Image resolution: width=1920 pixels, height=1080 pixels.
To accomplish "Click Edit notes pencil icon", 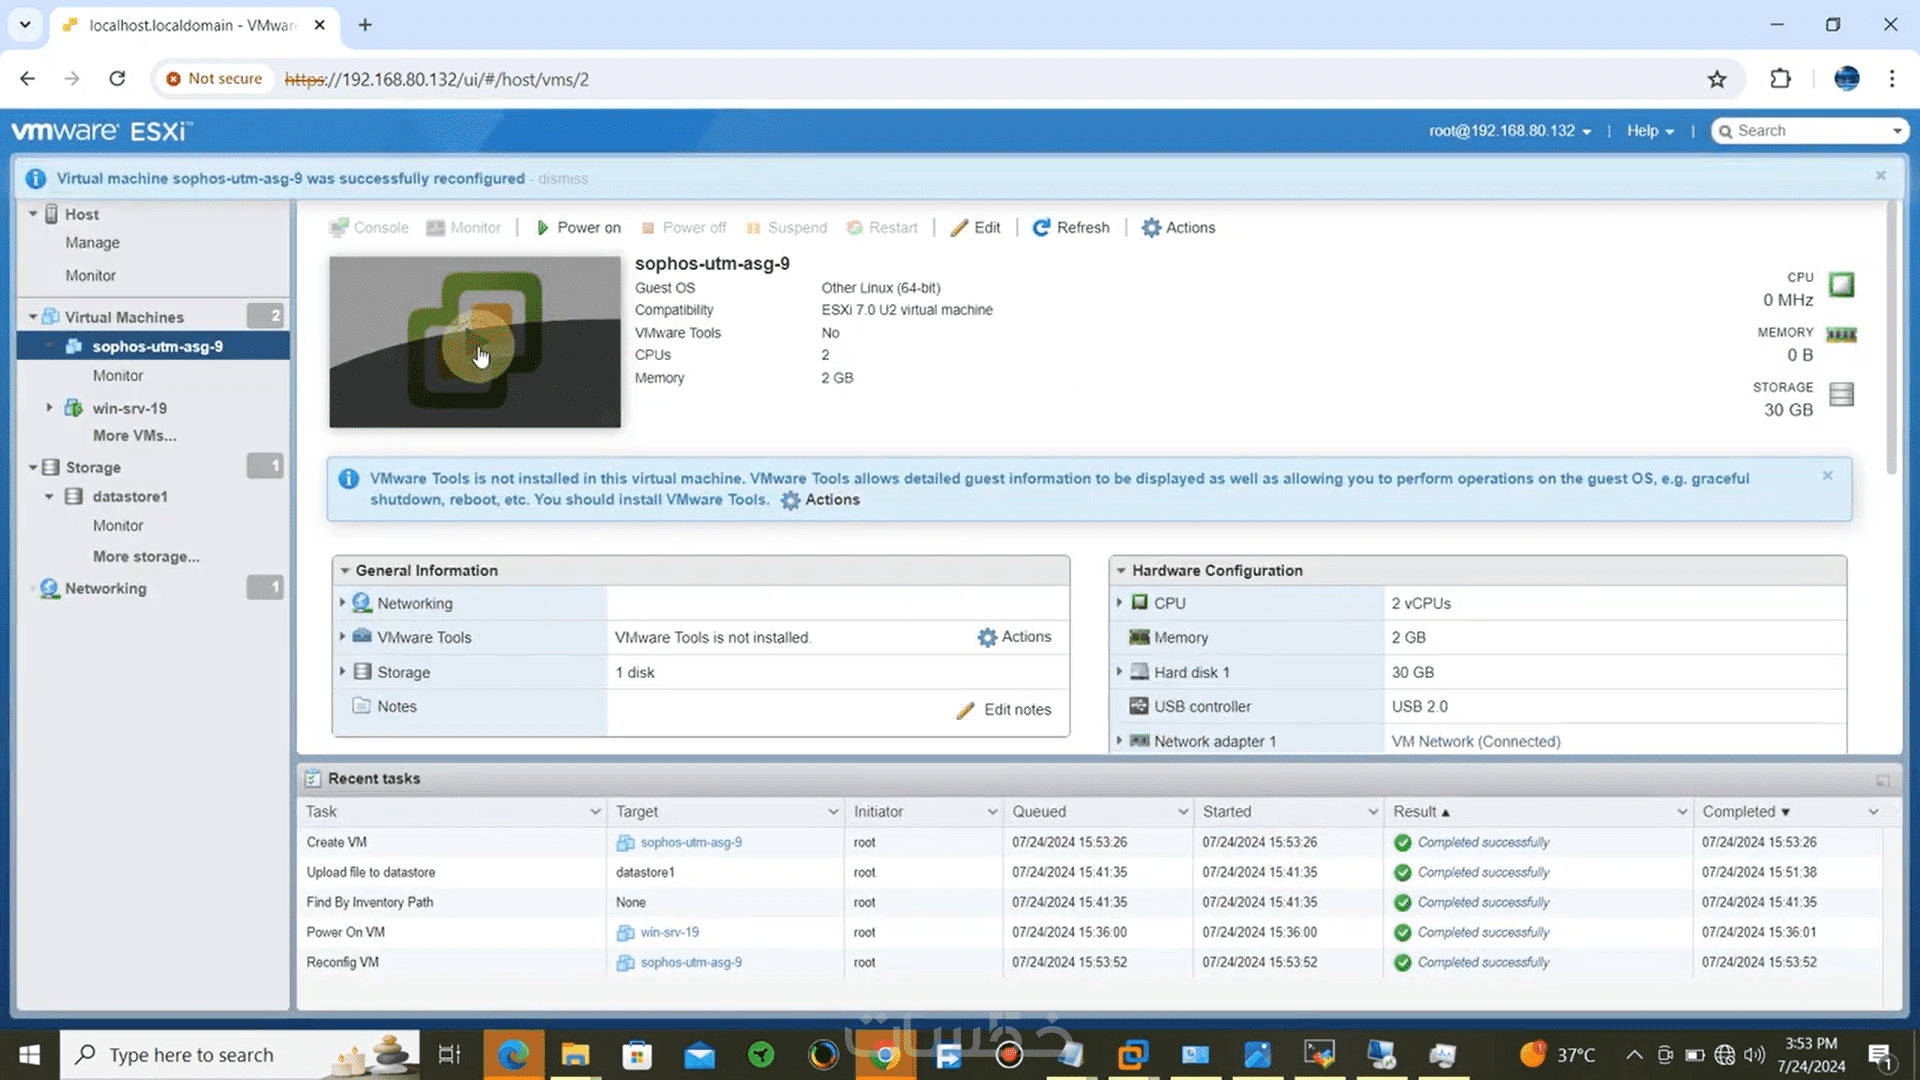I will click(x=965, y=710).
